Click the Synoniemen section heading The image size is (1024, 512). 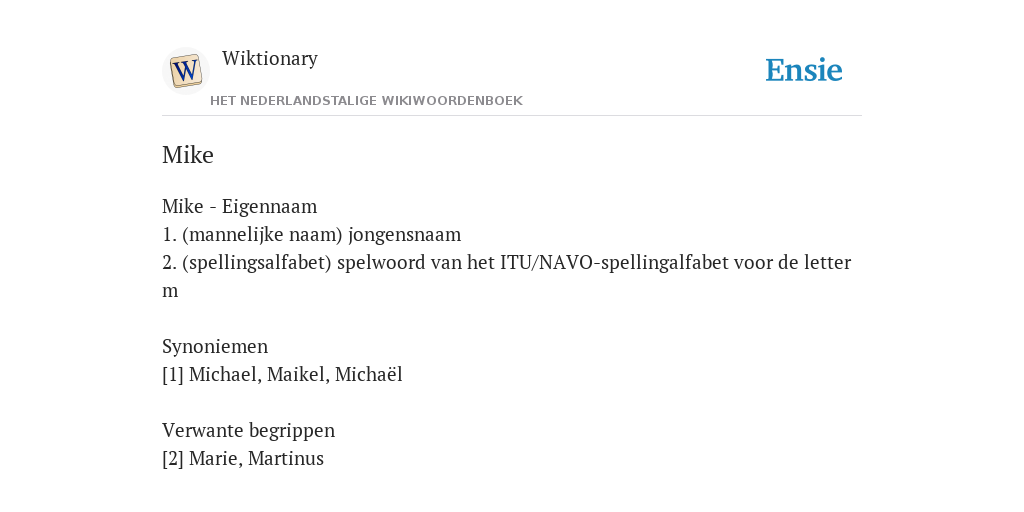point(215,346)
